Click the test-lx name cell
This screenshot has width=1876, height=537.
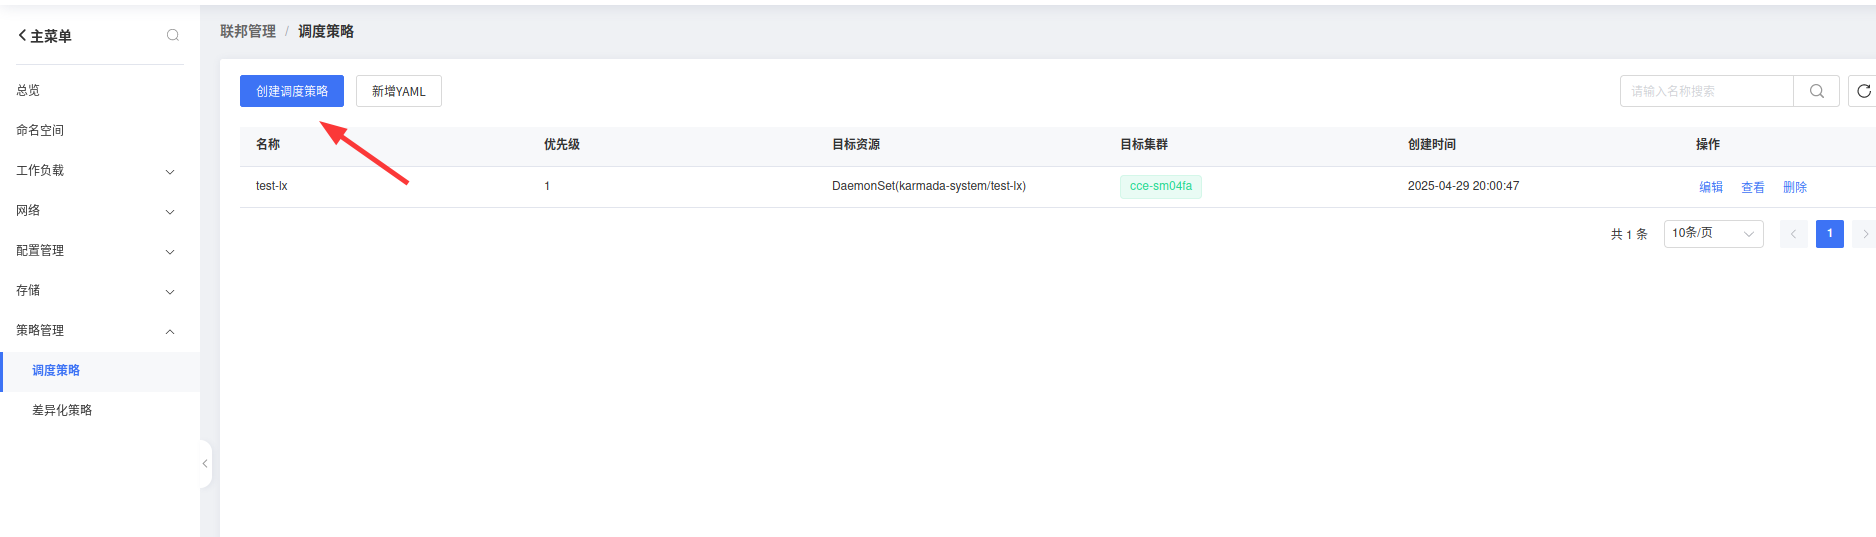click(272, 186)
